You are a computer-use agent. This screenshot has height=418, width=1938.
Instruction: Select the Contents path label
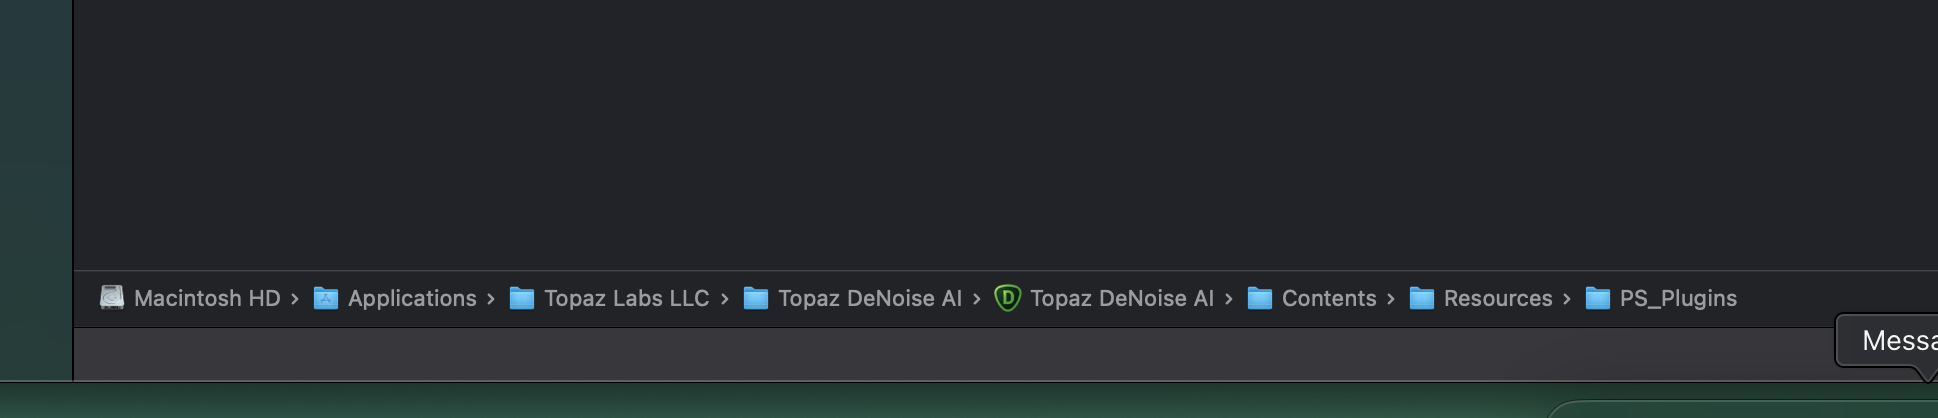(1329, 298)
